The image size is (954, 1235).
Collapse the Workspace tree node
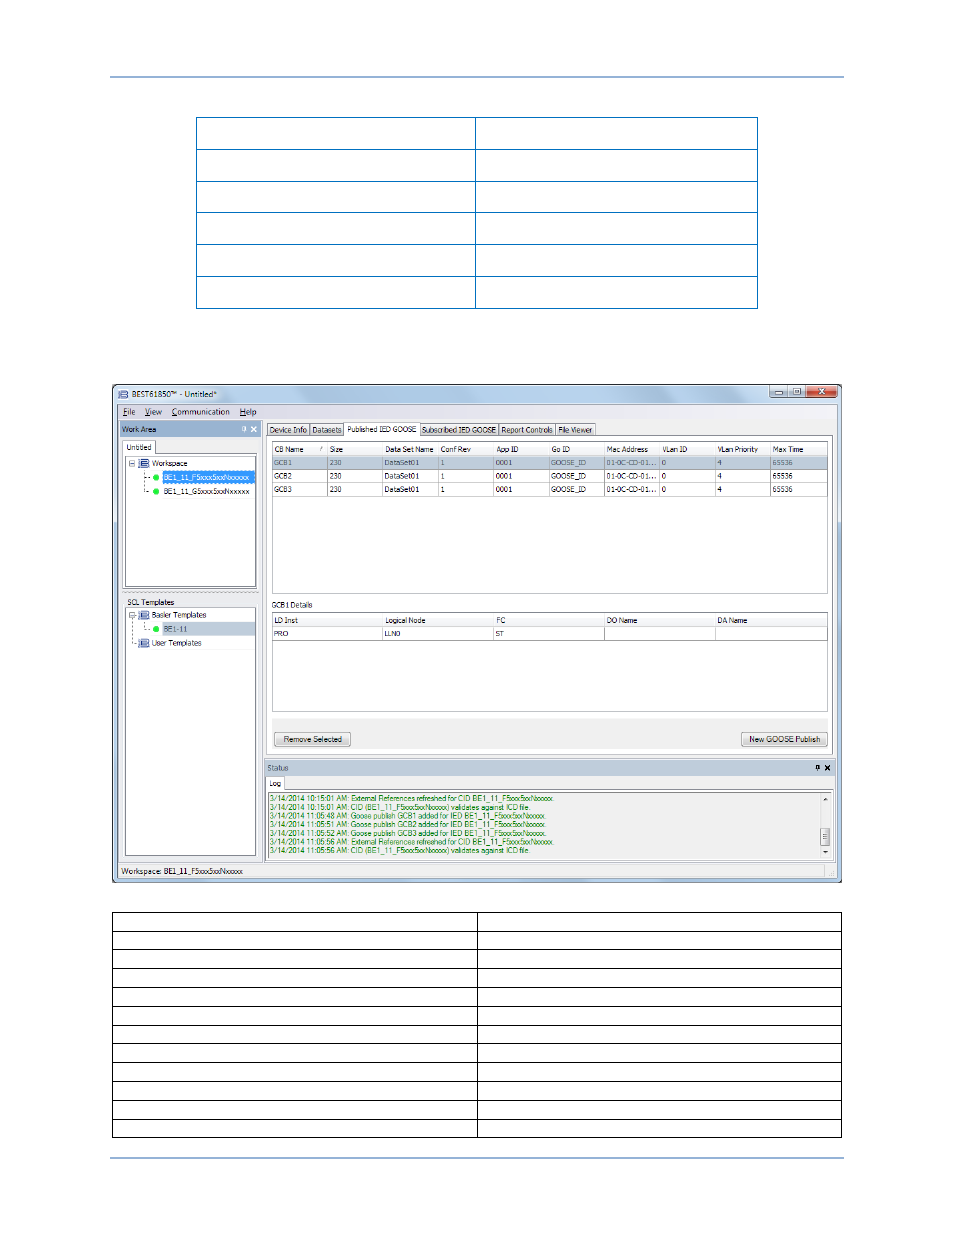(x=132, y=464)
